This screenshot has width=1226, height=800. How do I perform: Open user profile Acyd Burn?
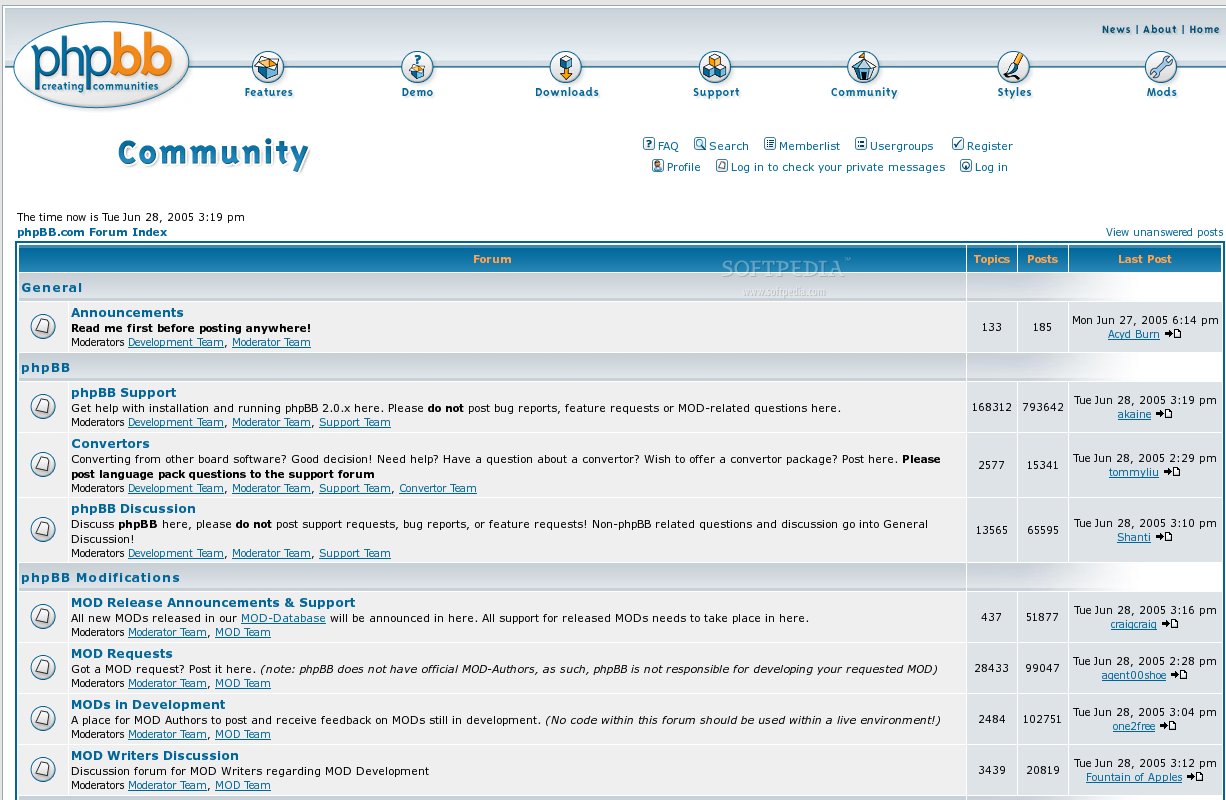(x=1134, y=334)
